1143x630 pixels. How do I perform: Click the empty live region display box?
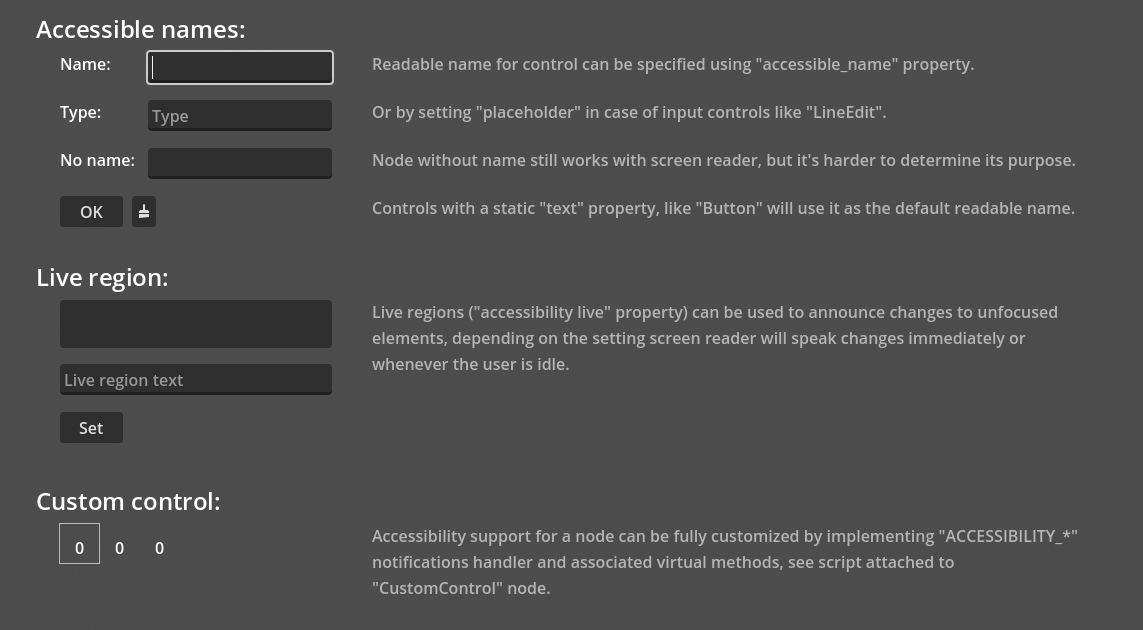(196, 323)
